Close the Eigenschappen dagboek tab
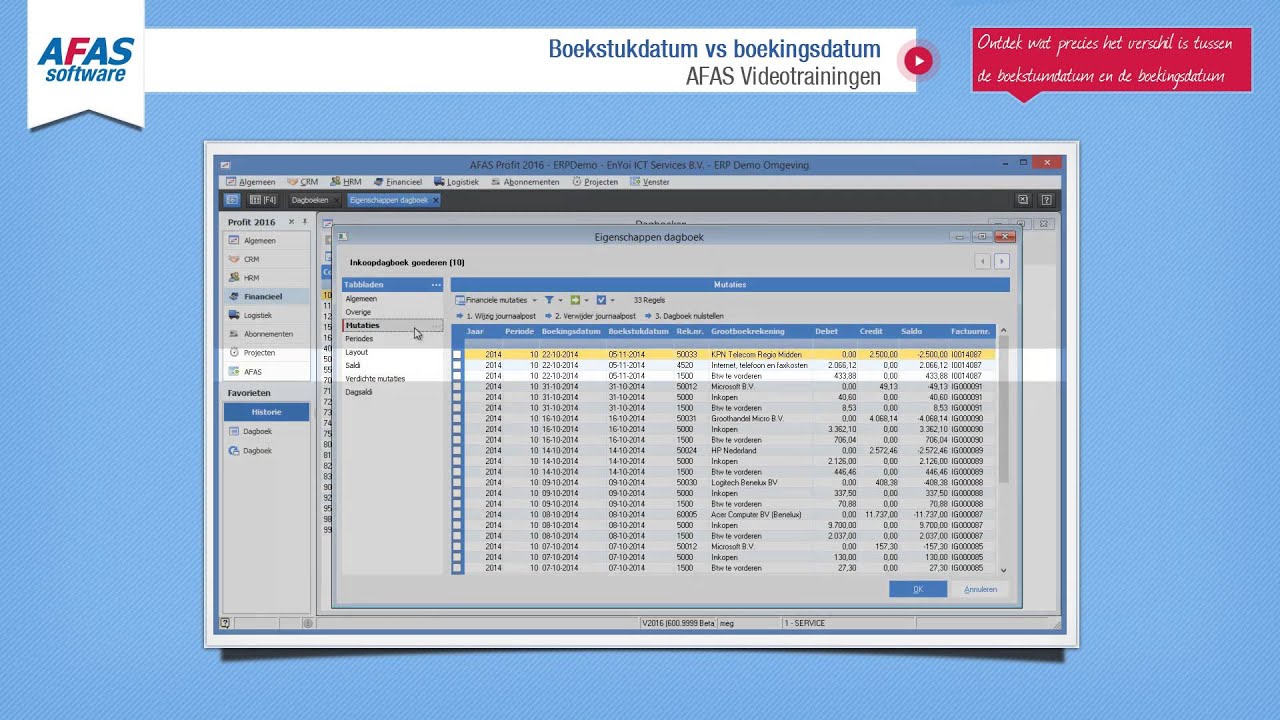The width and height of the screenshot is (1280, 720). click(x=435, y=200)
